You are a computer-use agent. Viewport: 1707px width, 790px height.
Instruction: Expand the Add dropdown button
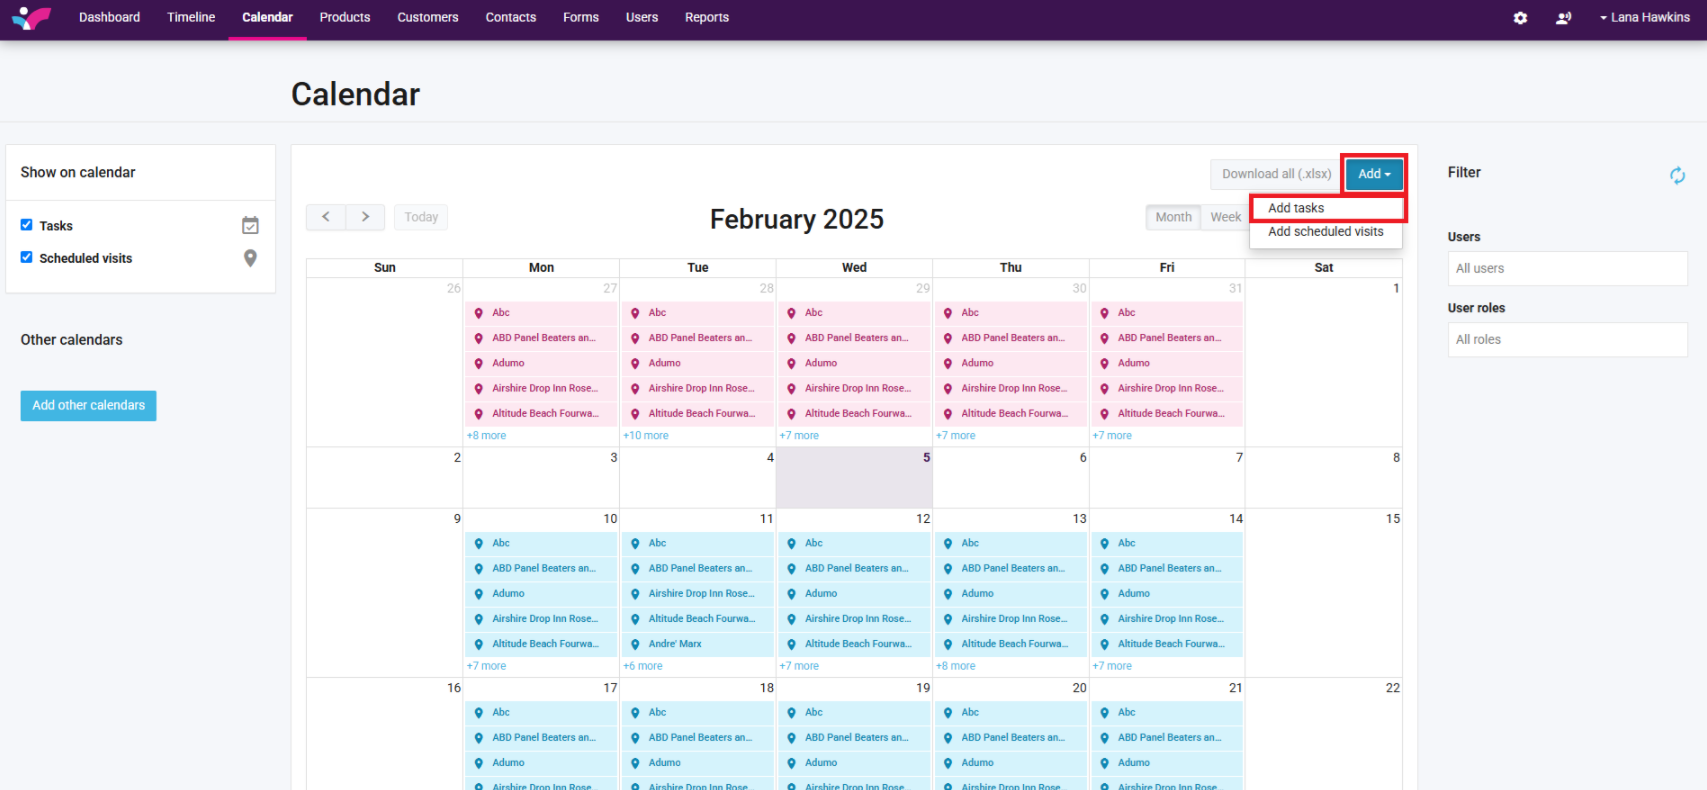[1374, 174]
